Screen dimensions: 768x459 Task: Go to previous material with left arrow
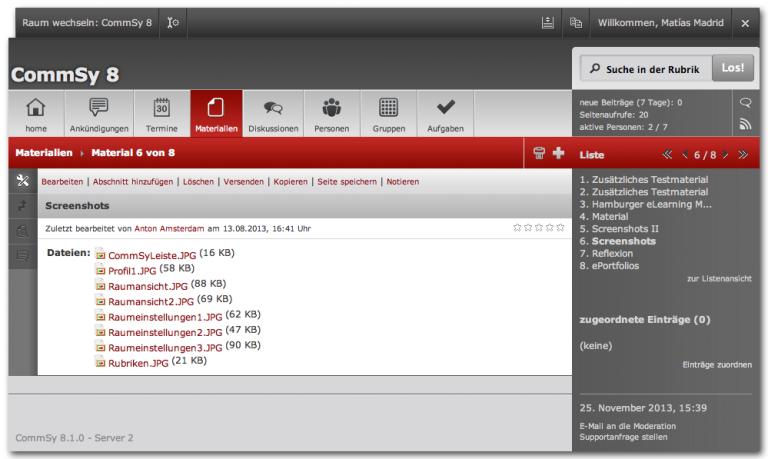685,155
